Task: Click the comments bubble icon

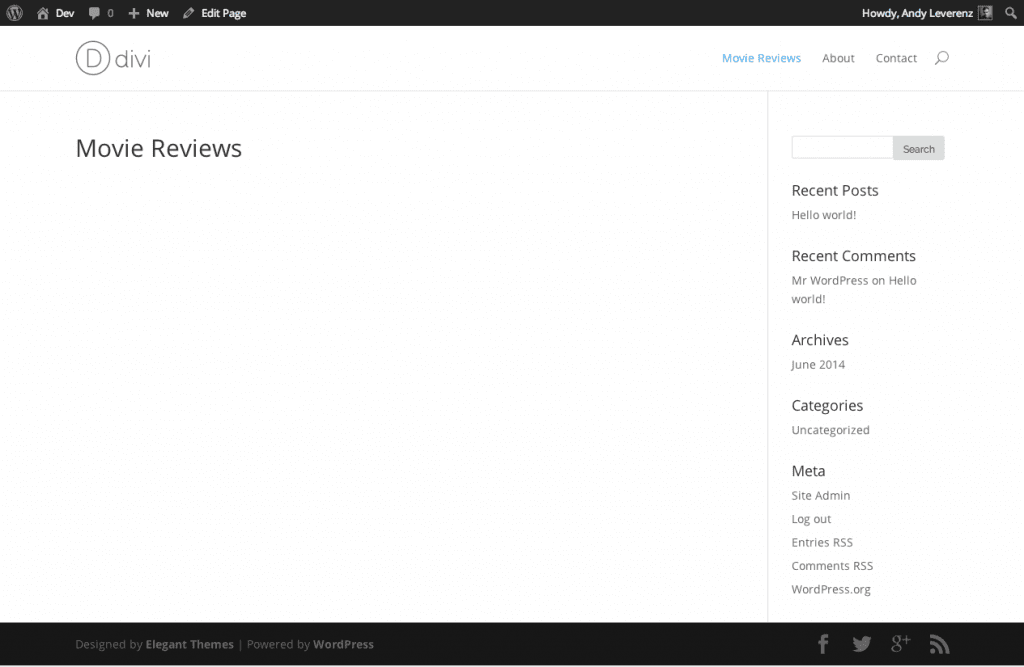Action: 95,13
